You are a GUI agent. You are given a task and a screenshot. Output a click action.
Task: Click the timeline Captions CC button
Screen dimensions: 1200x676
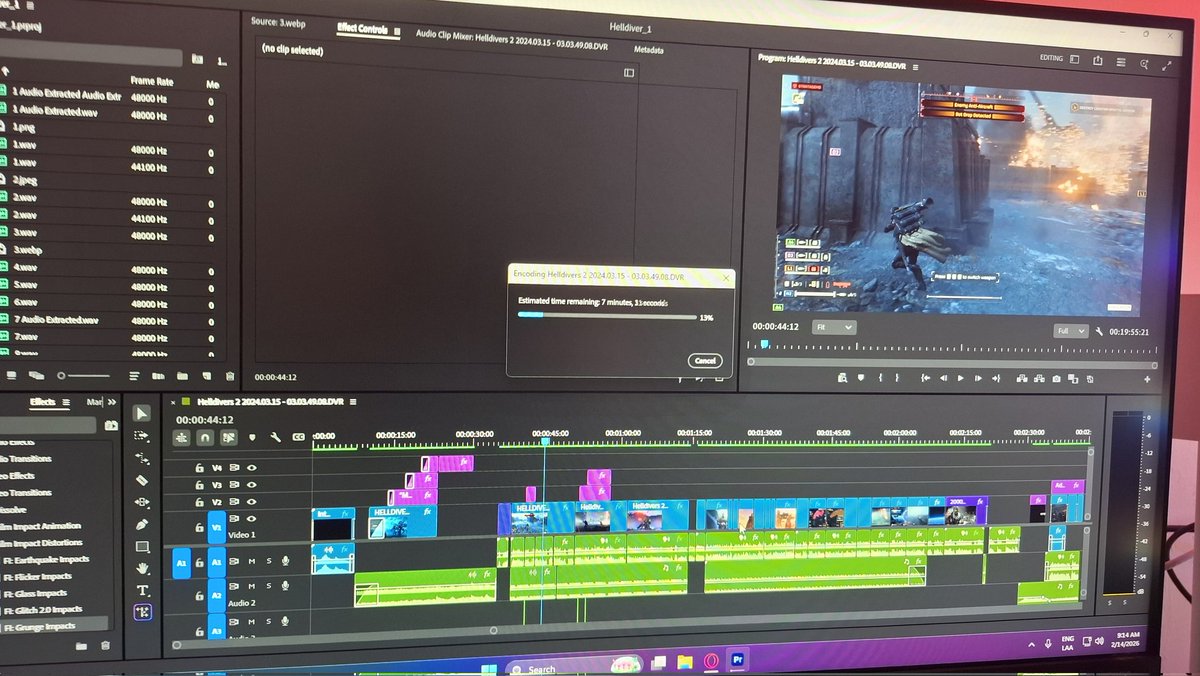coord(298,437)
